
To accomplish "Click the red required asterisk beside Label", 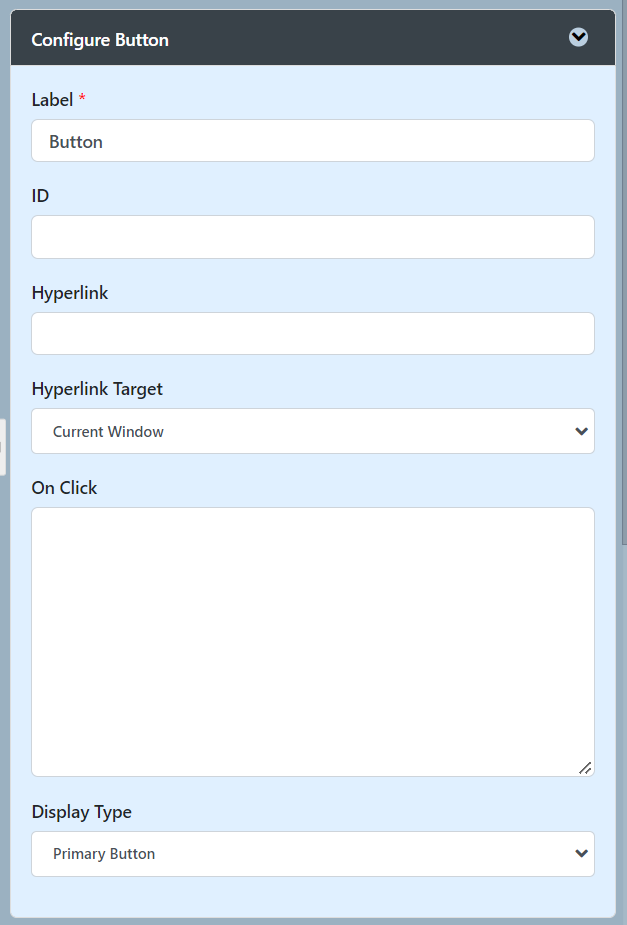I will (x=82, y=98).
